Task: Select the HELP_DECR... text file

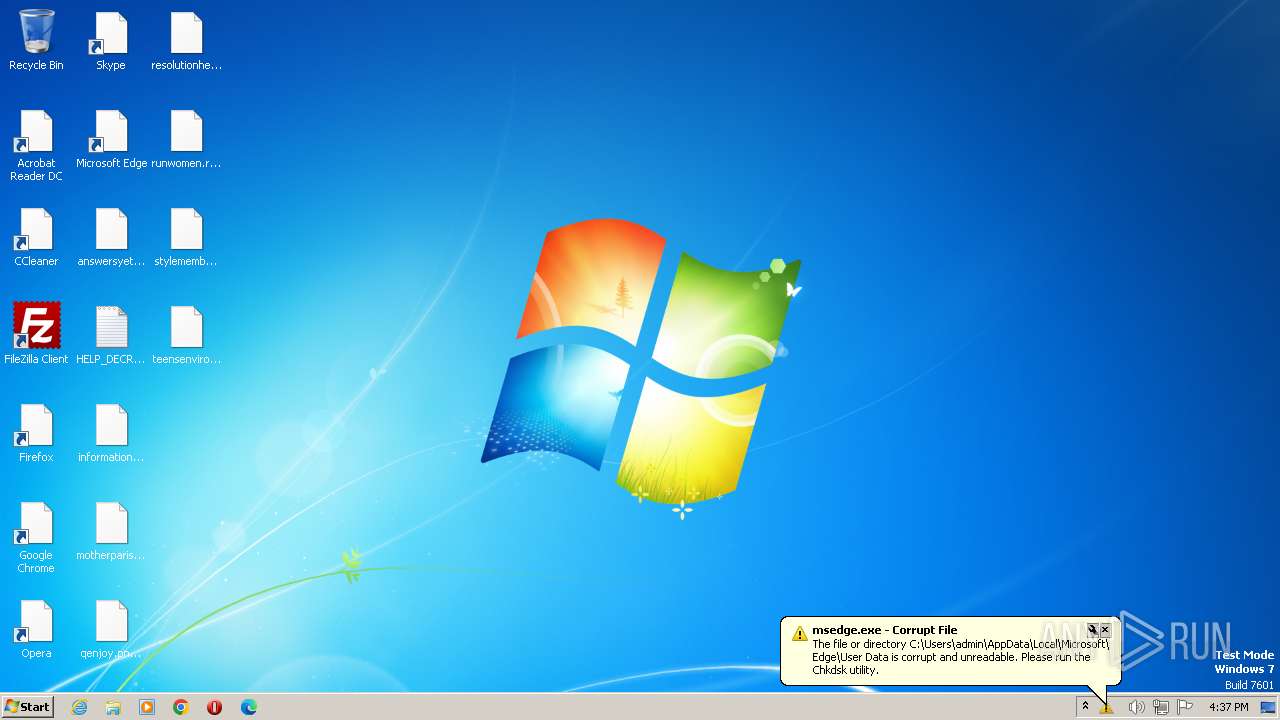Action: [111, 334]
